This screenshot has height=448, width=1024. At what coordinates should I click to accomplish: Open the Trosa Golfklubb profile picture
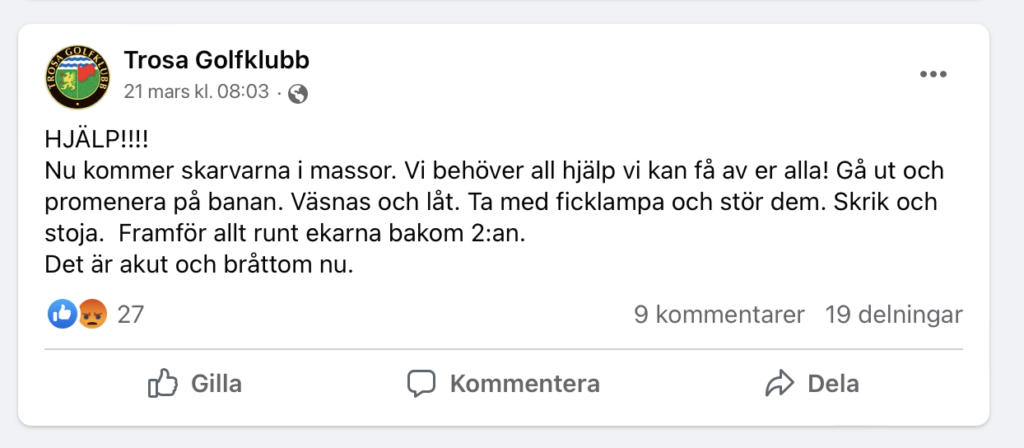click(x=77, y=77)
